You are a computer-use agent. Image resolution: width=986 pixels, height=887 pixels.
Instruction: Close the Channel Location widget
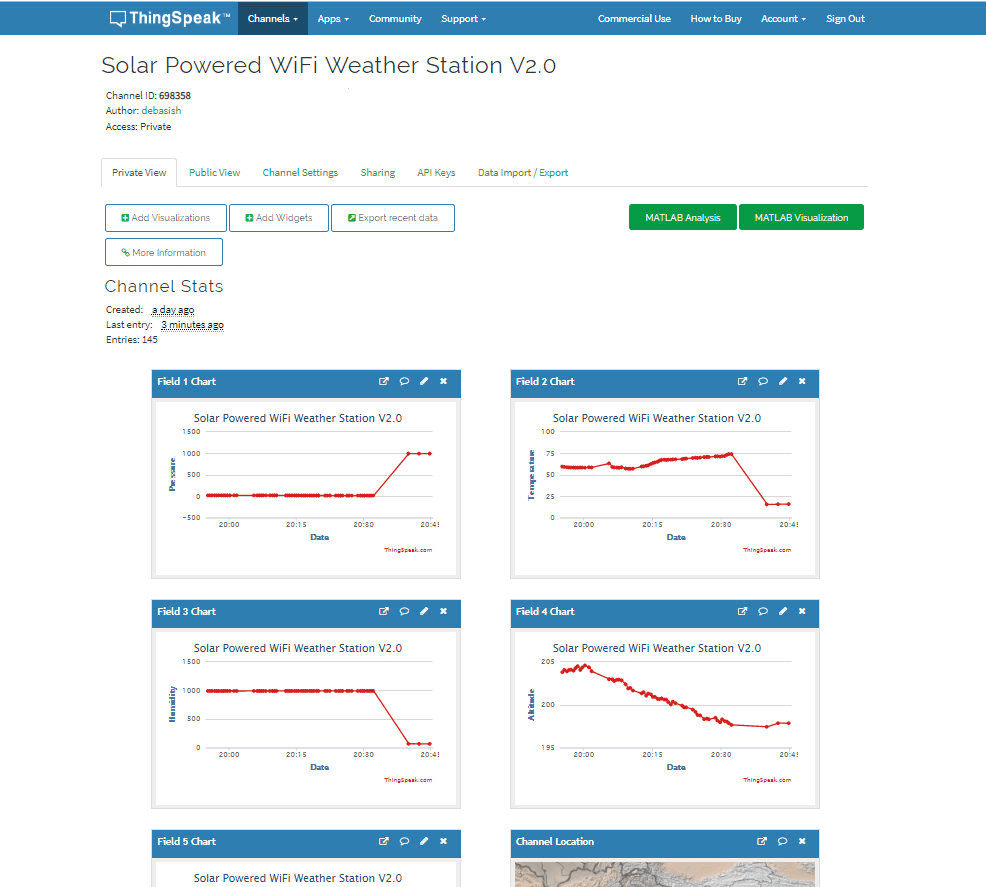(x=802, y=841)
